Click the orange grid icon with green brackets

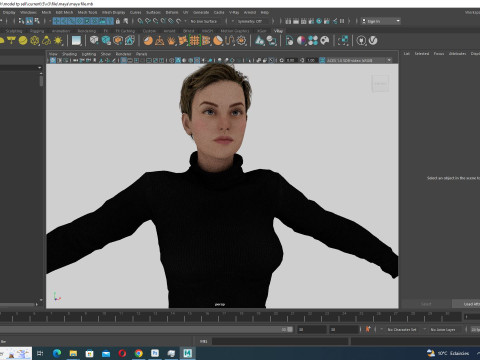[x=195, y=41]
